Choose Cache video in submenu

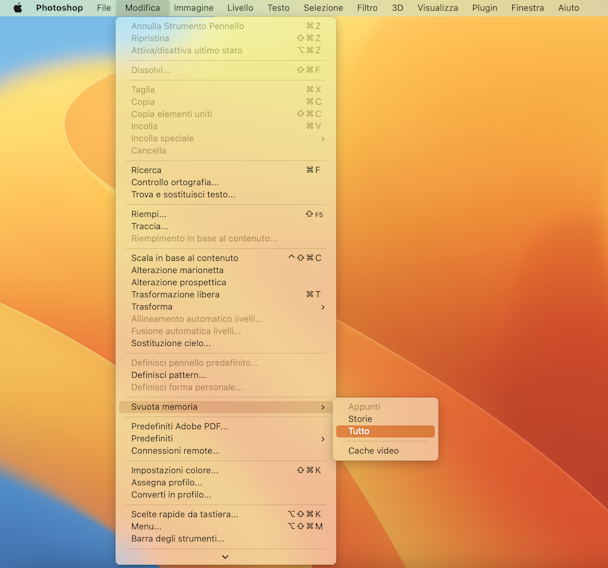(x=385, y=451)
